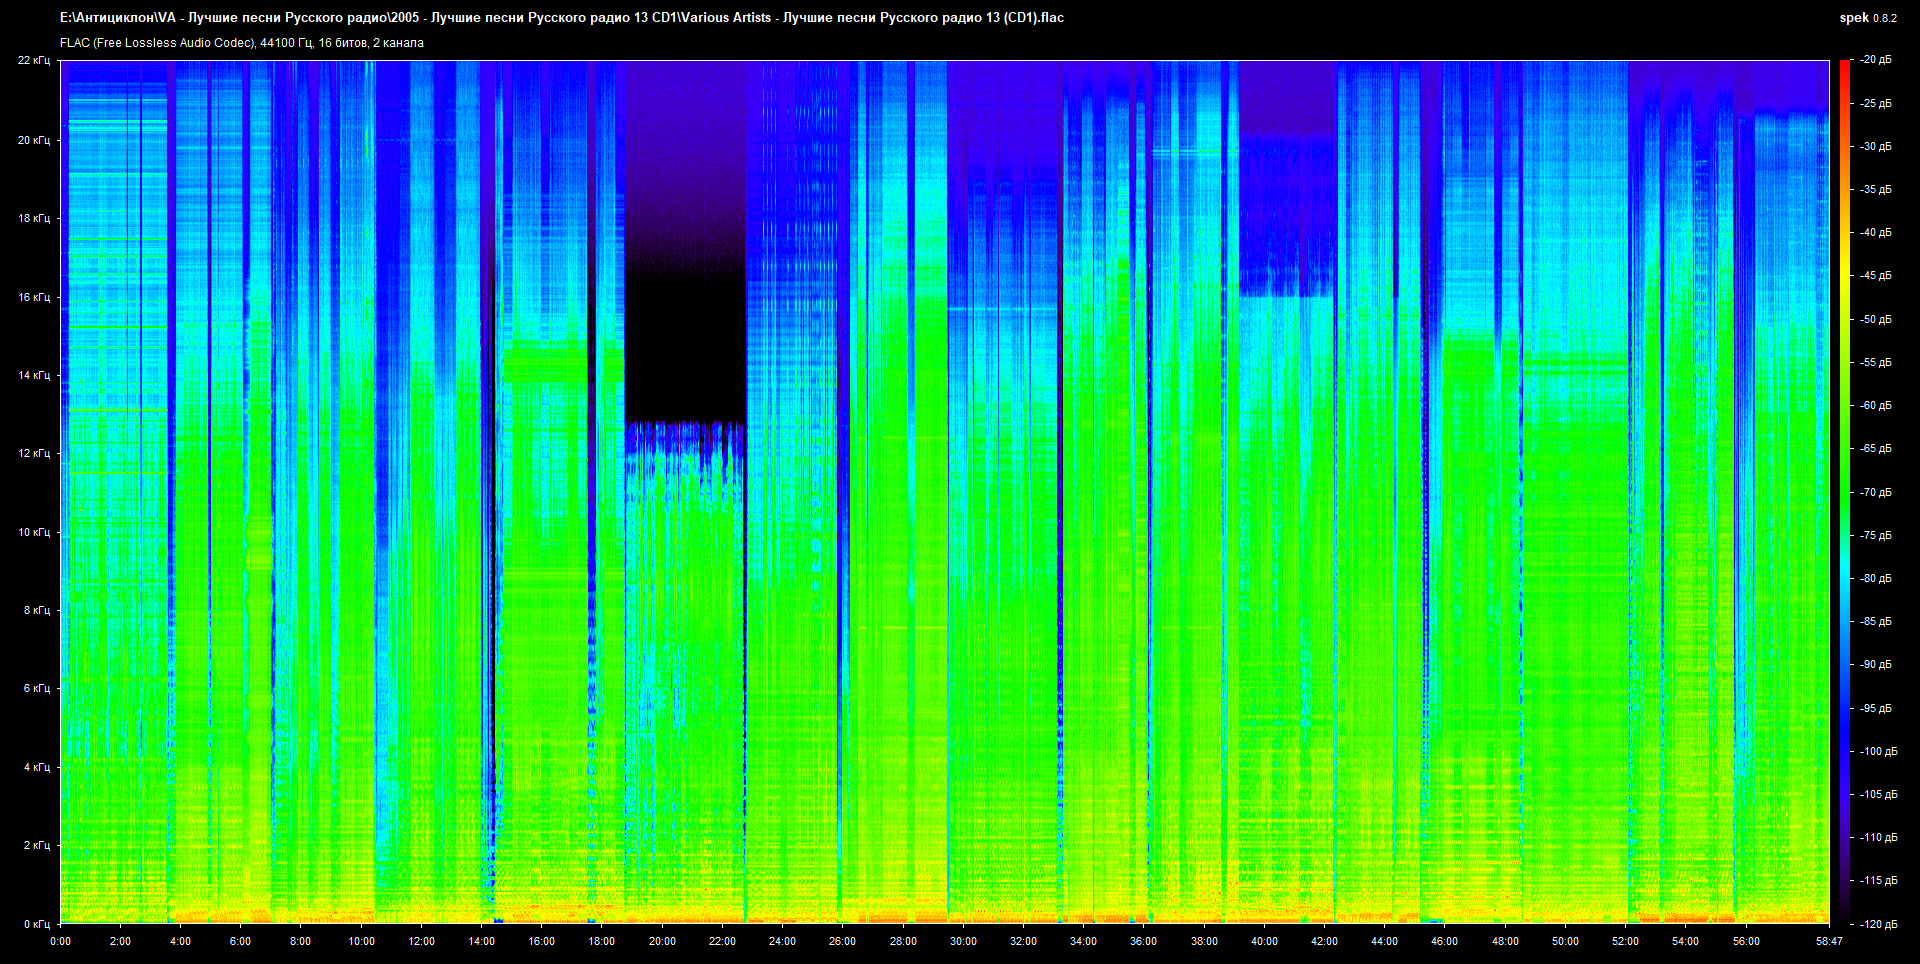The height and width of the screenshot is (964, 1920).
Task: Click the FLAC file path title text
Action: 561,18
